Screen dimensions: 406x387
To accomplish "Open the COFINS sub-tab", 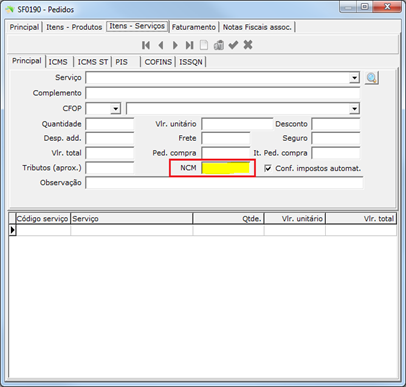I will (158, 62).
